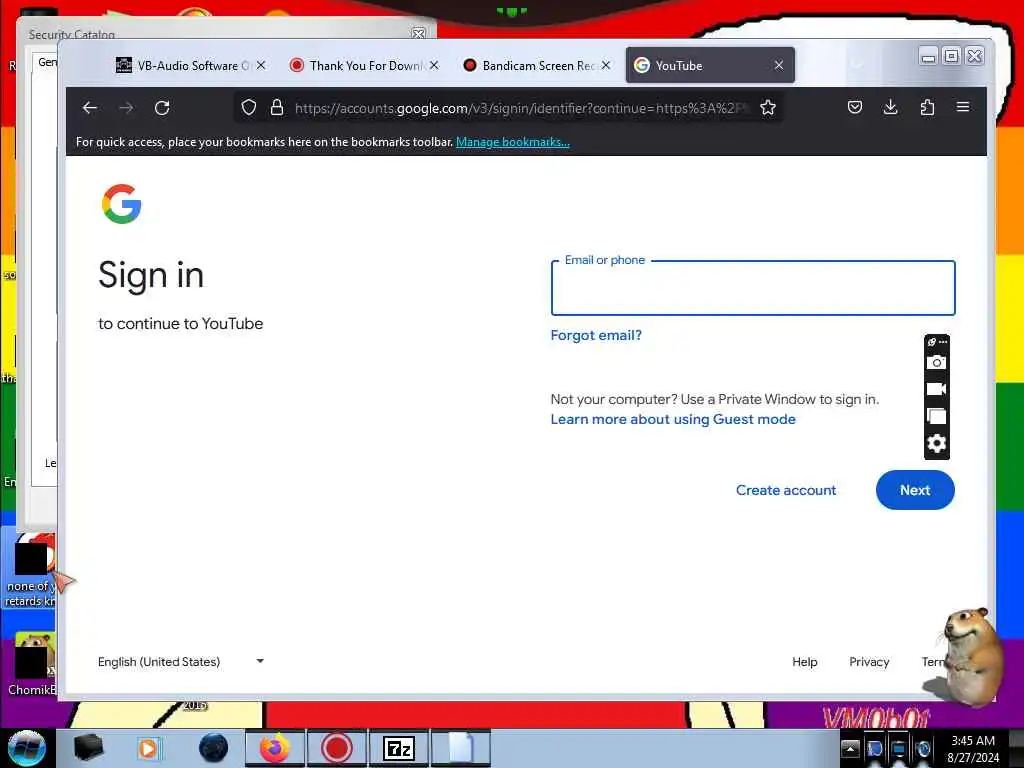Open the Firefox hamburger application menu
Screen dimensions: 1024x768
pos(963,106)
